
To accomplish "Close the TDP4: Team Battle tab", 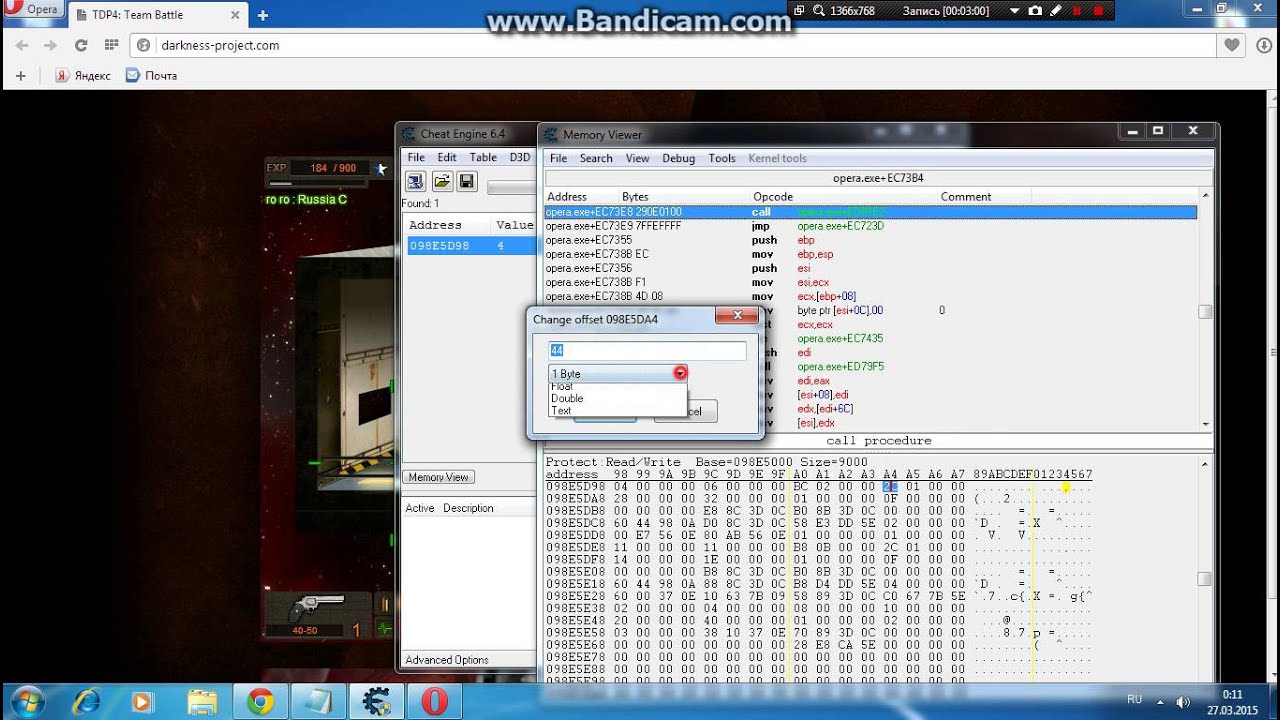I will point(236,15).
